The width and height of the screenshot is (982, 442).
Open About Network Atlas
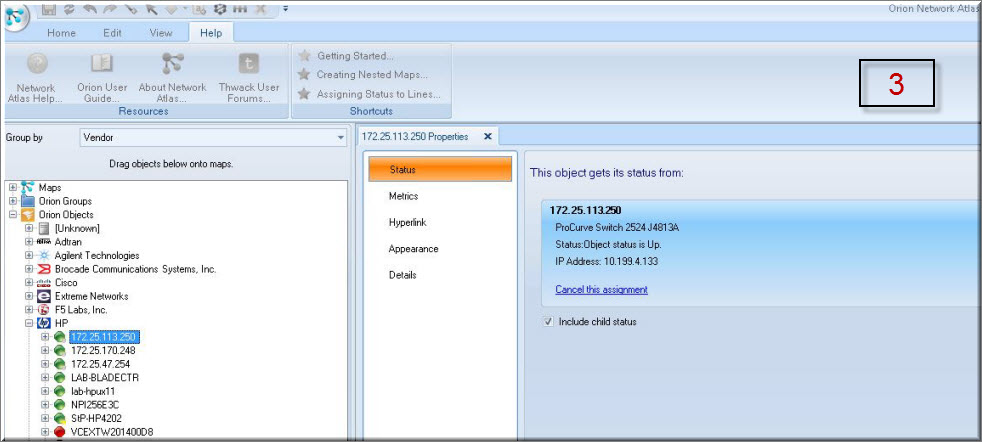(172, 78)
